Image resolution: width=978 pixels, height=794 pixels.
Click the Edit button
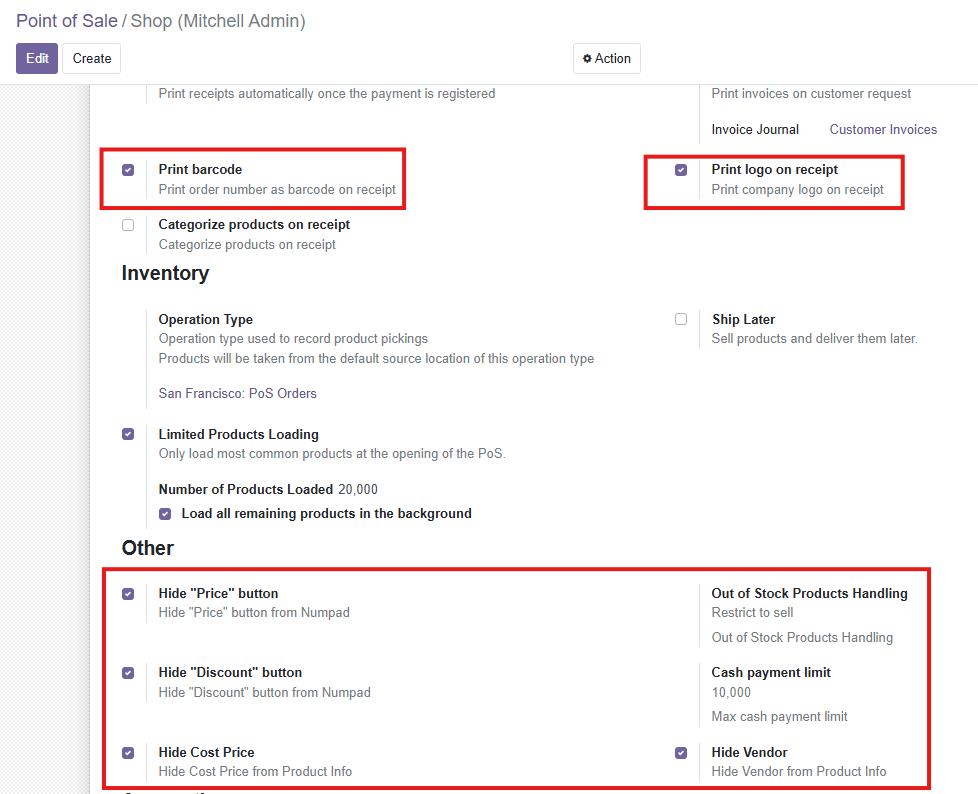(x=37, y=58)
